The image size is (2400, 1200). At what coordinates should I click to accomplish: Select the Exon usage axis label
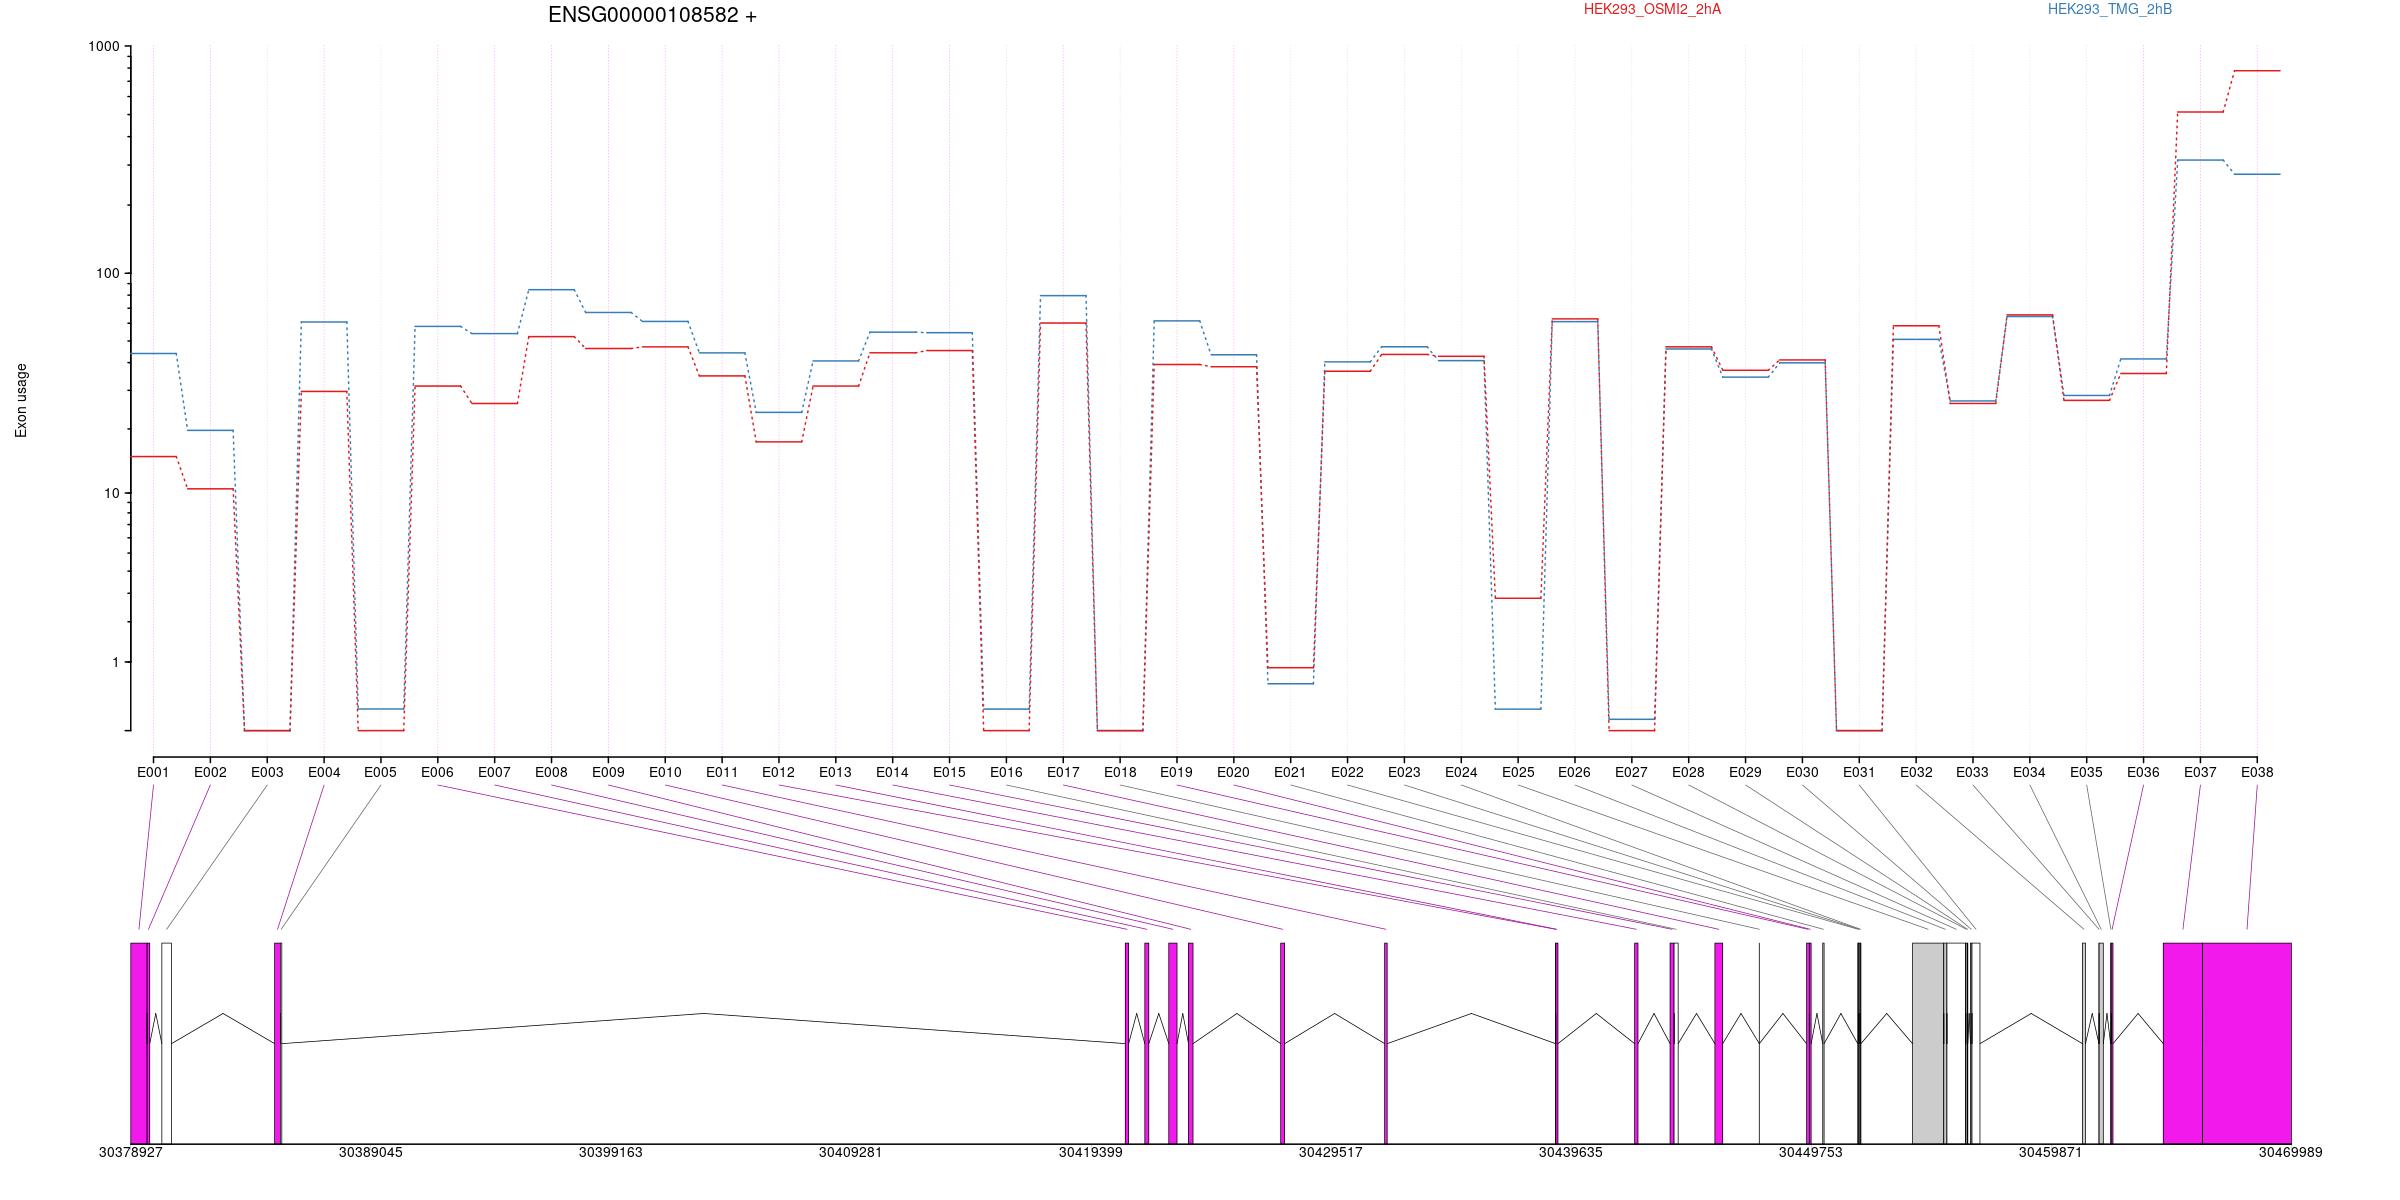pyautogui.click(x=21, y=400)
